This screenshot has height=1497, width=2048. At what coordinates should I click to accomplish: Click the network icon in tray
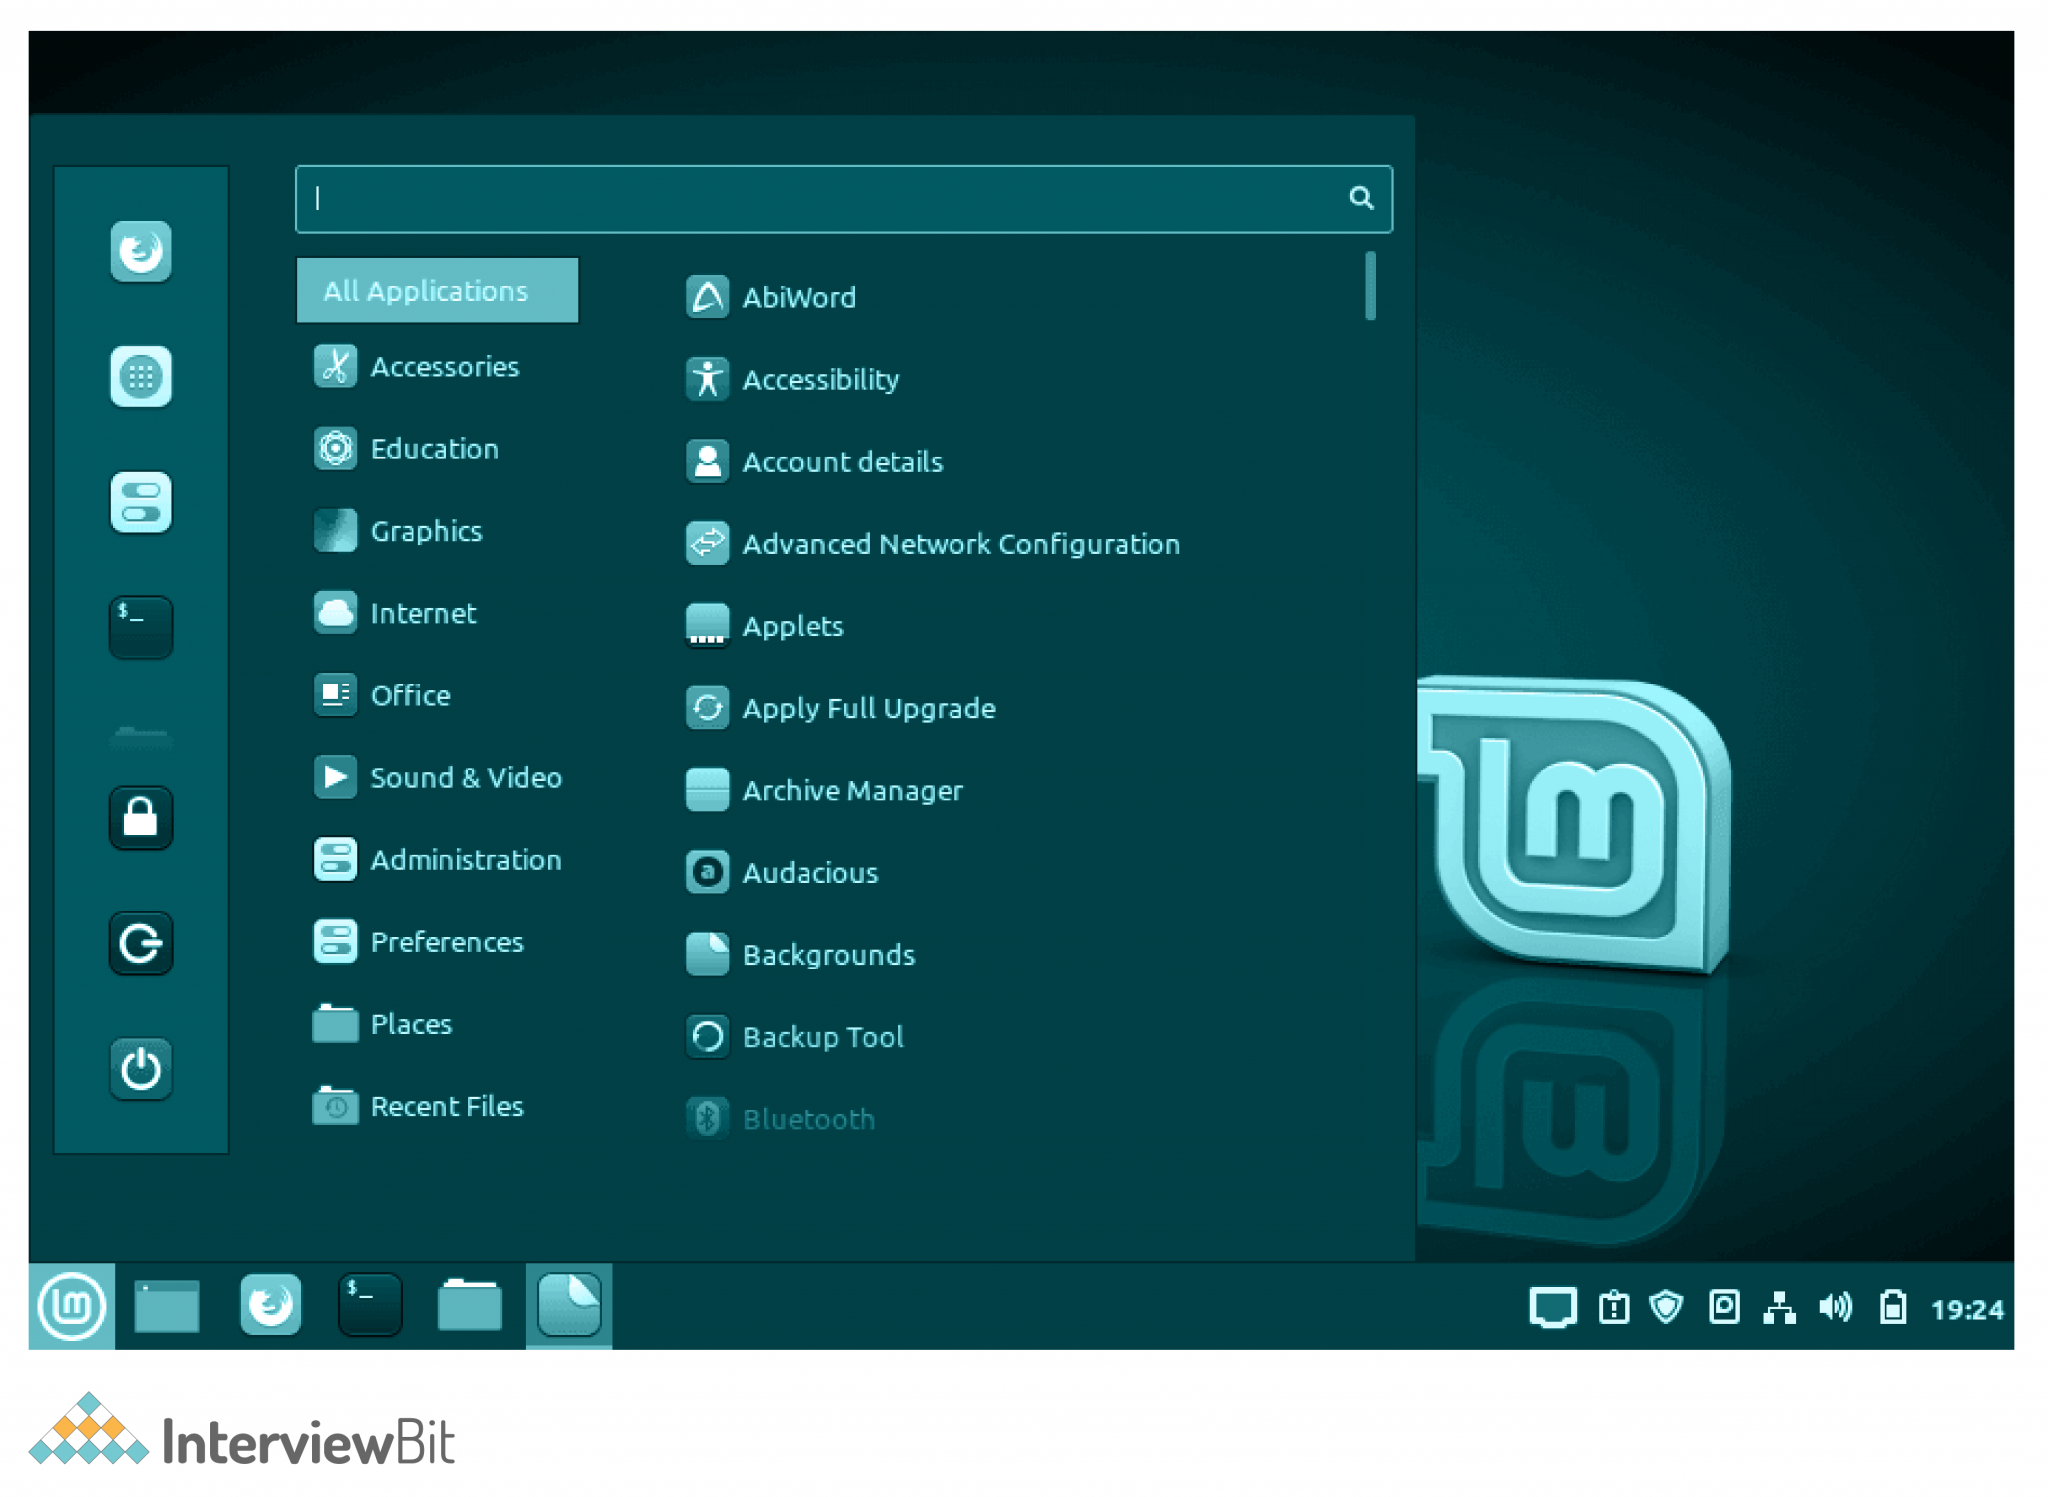point(1779,1307)
